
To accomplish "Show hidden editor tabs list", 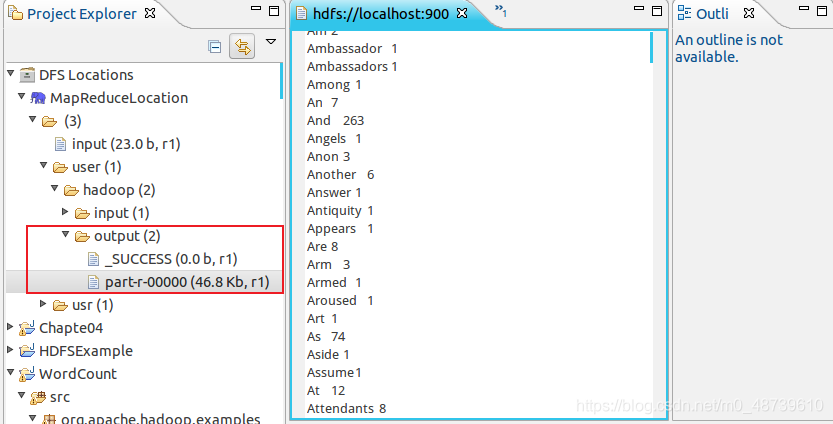I will coord(500,10).
